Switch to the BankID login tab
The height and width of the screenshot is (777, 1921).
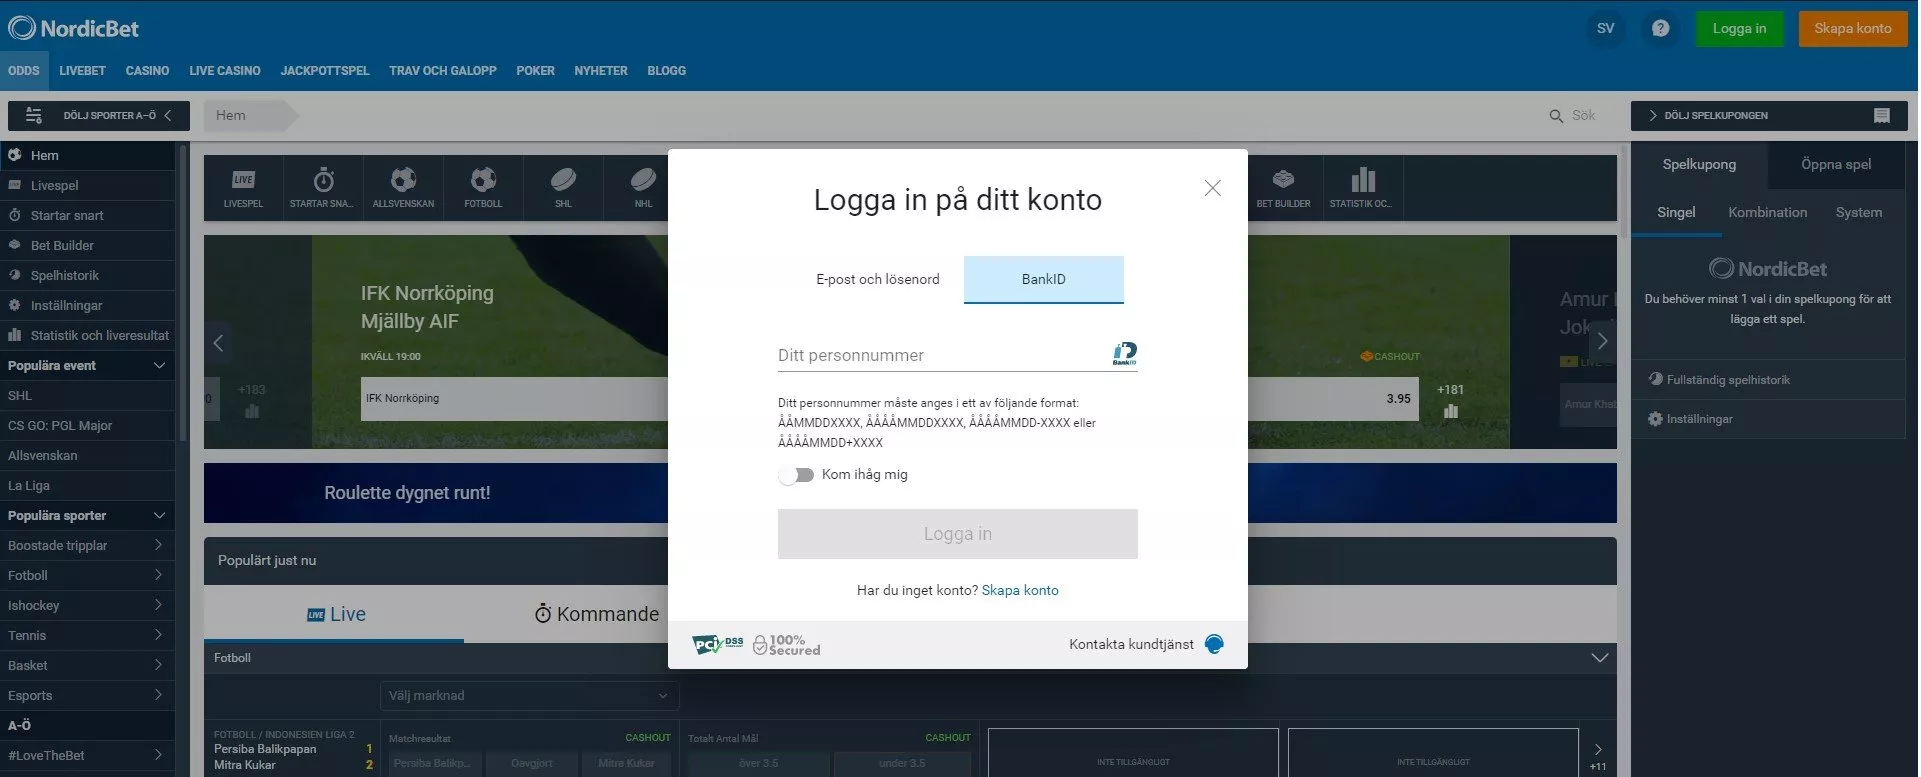(1043, 279)
